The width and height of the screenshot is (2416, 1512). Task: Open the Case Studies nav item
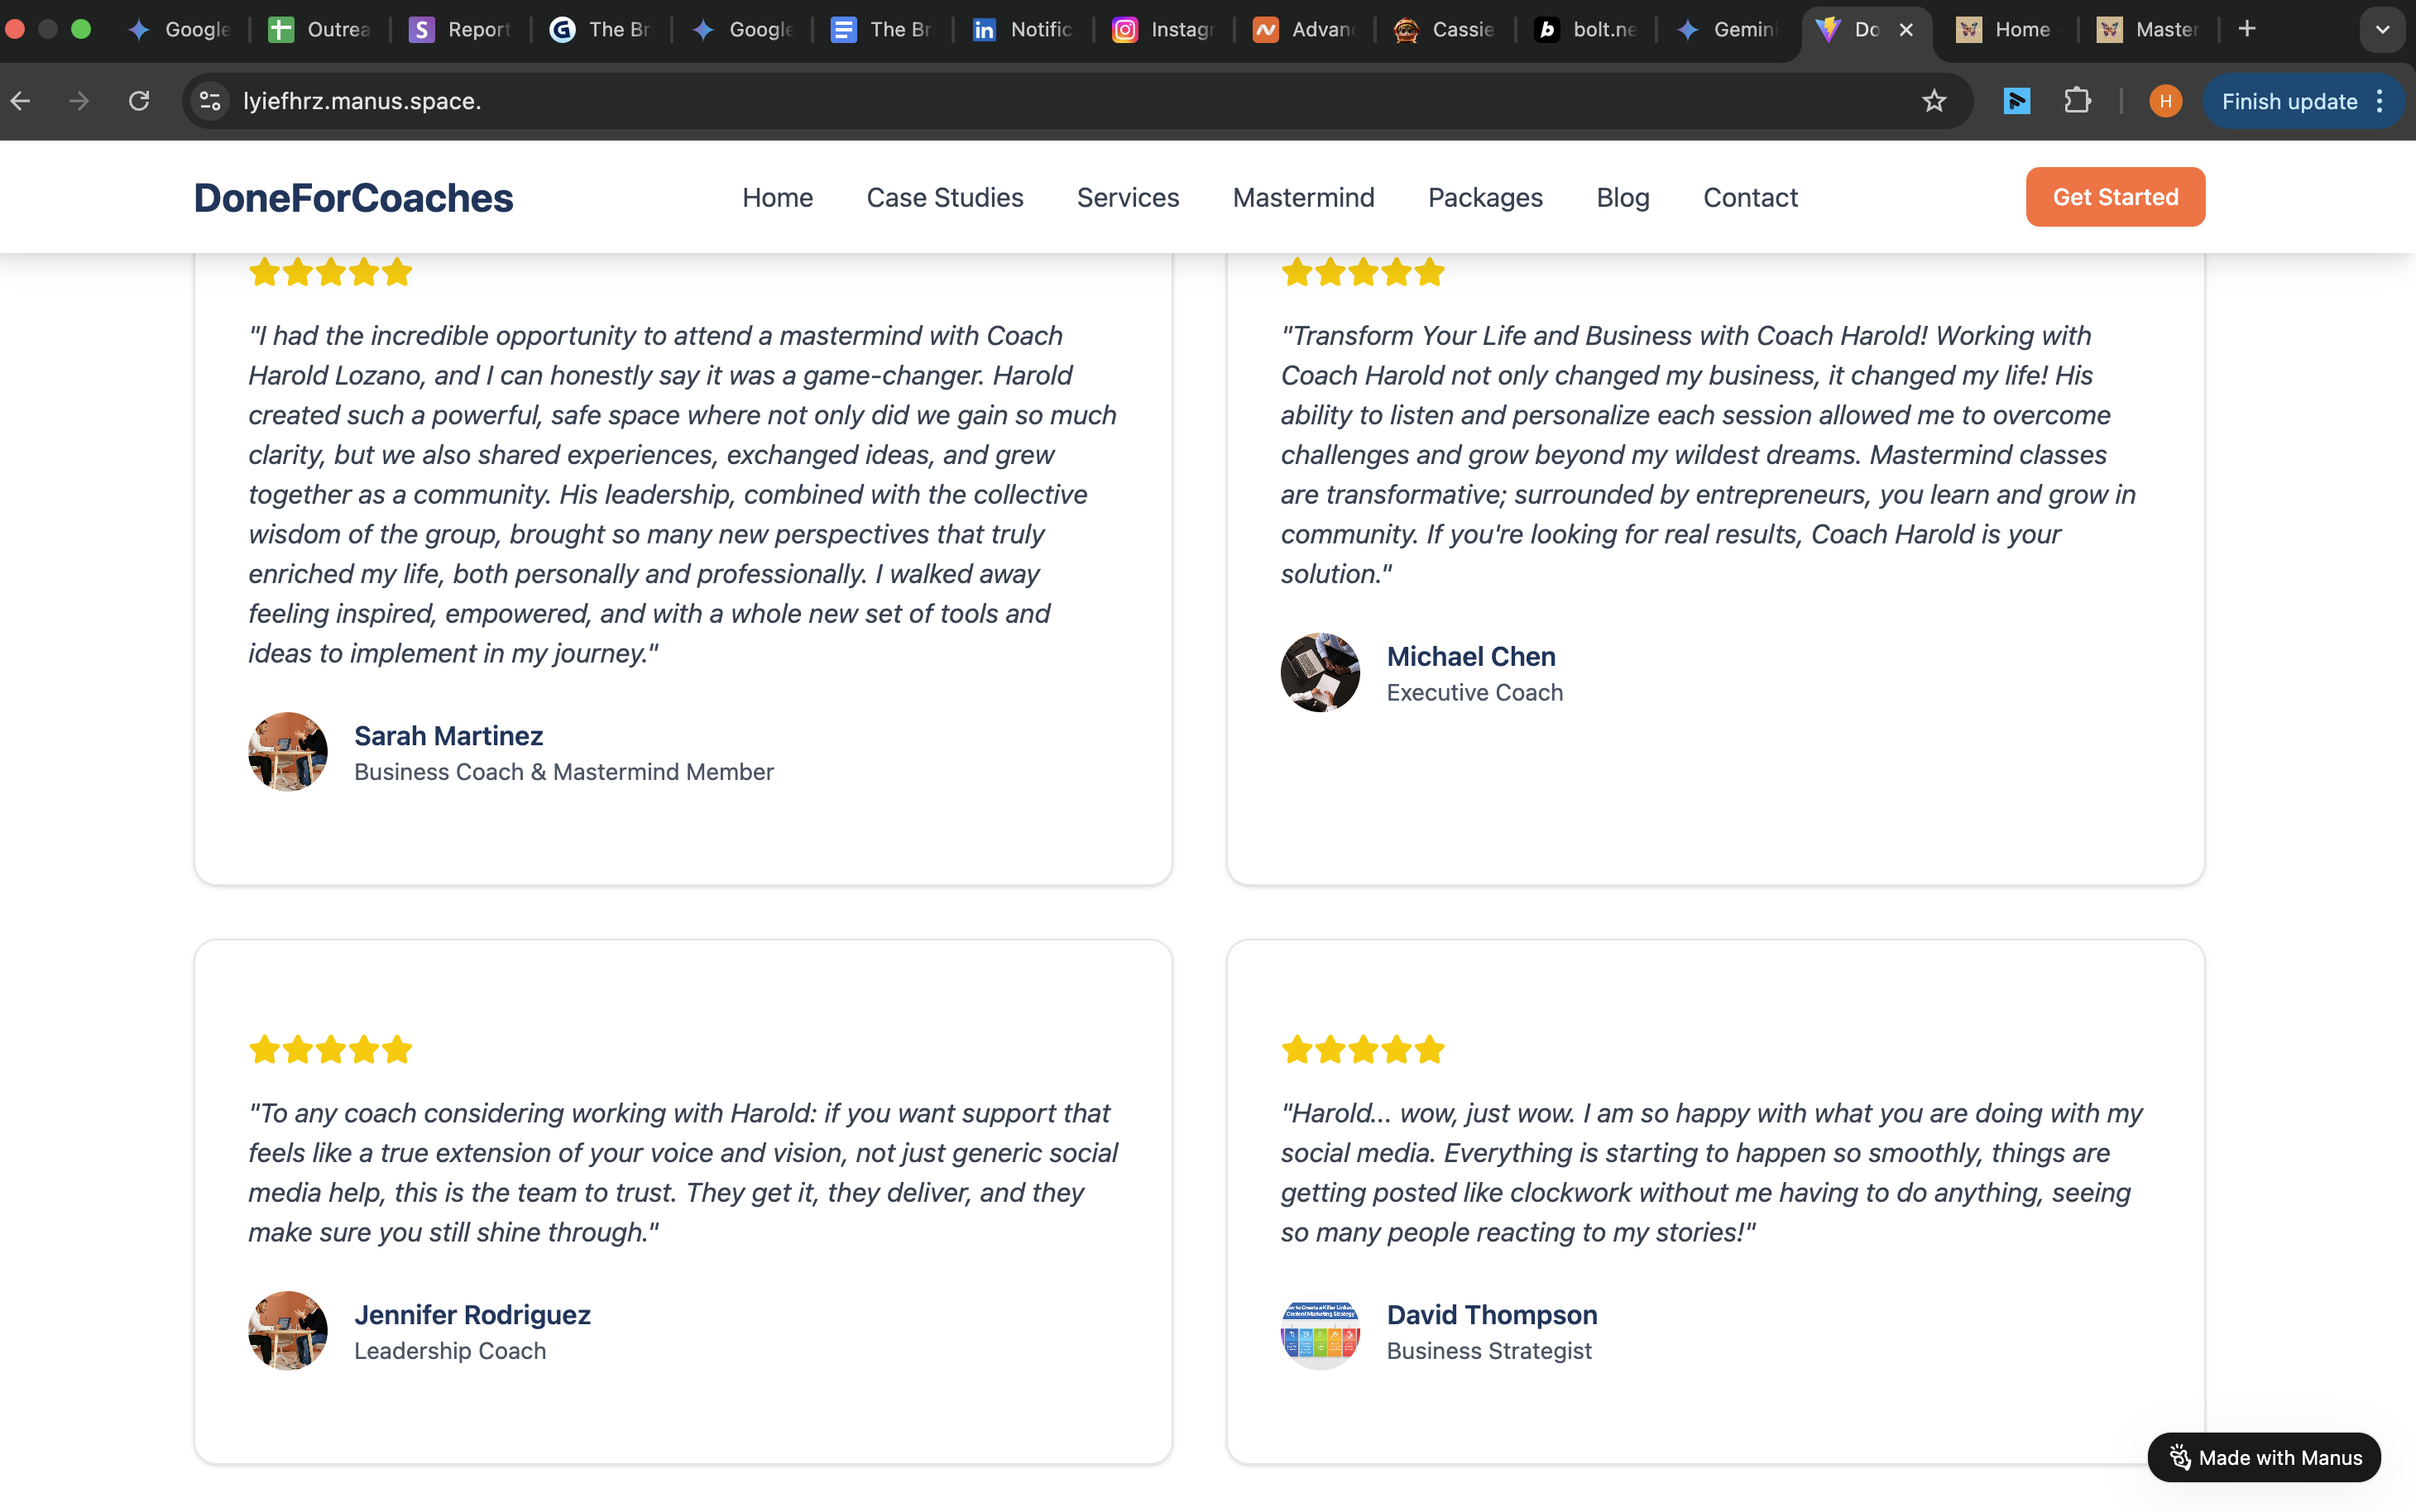[944, 197]
